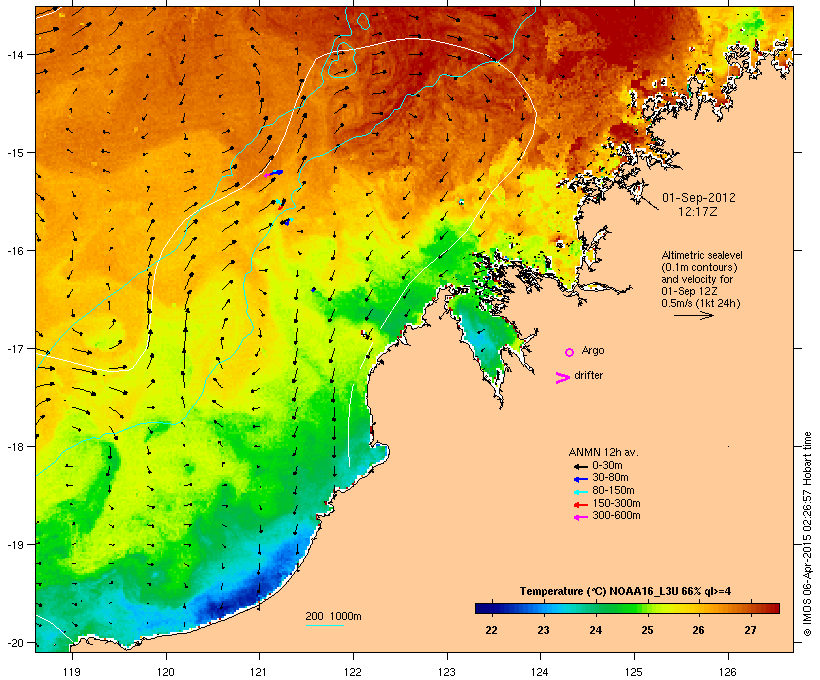Click the colorbar value 23
The width and height of the screenshot is (820, 680).
point(543,630)
